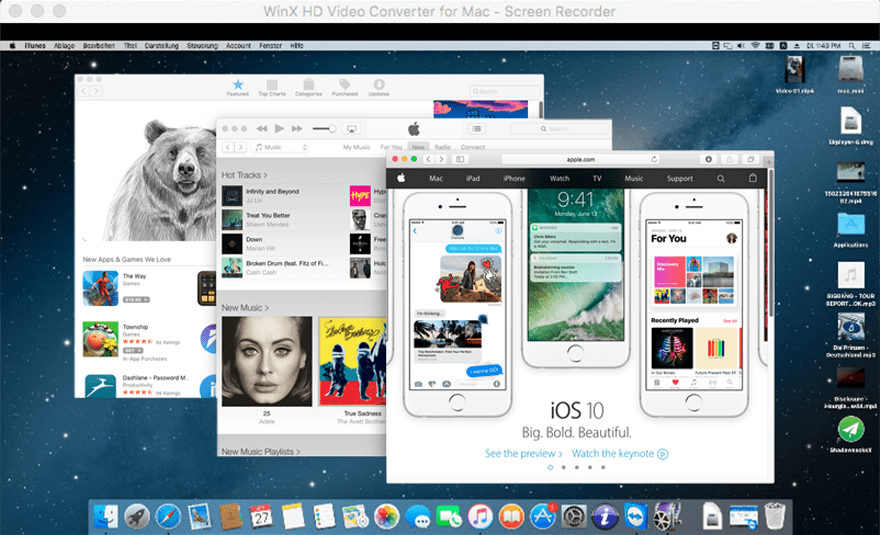This screenshot has height=535, width=880.
Task: Click the App Store search field
Action: coord(505,91)
